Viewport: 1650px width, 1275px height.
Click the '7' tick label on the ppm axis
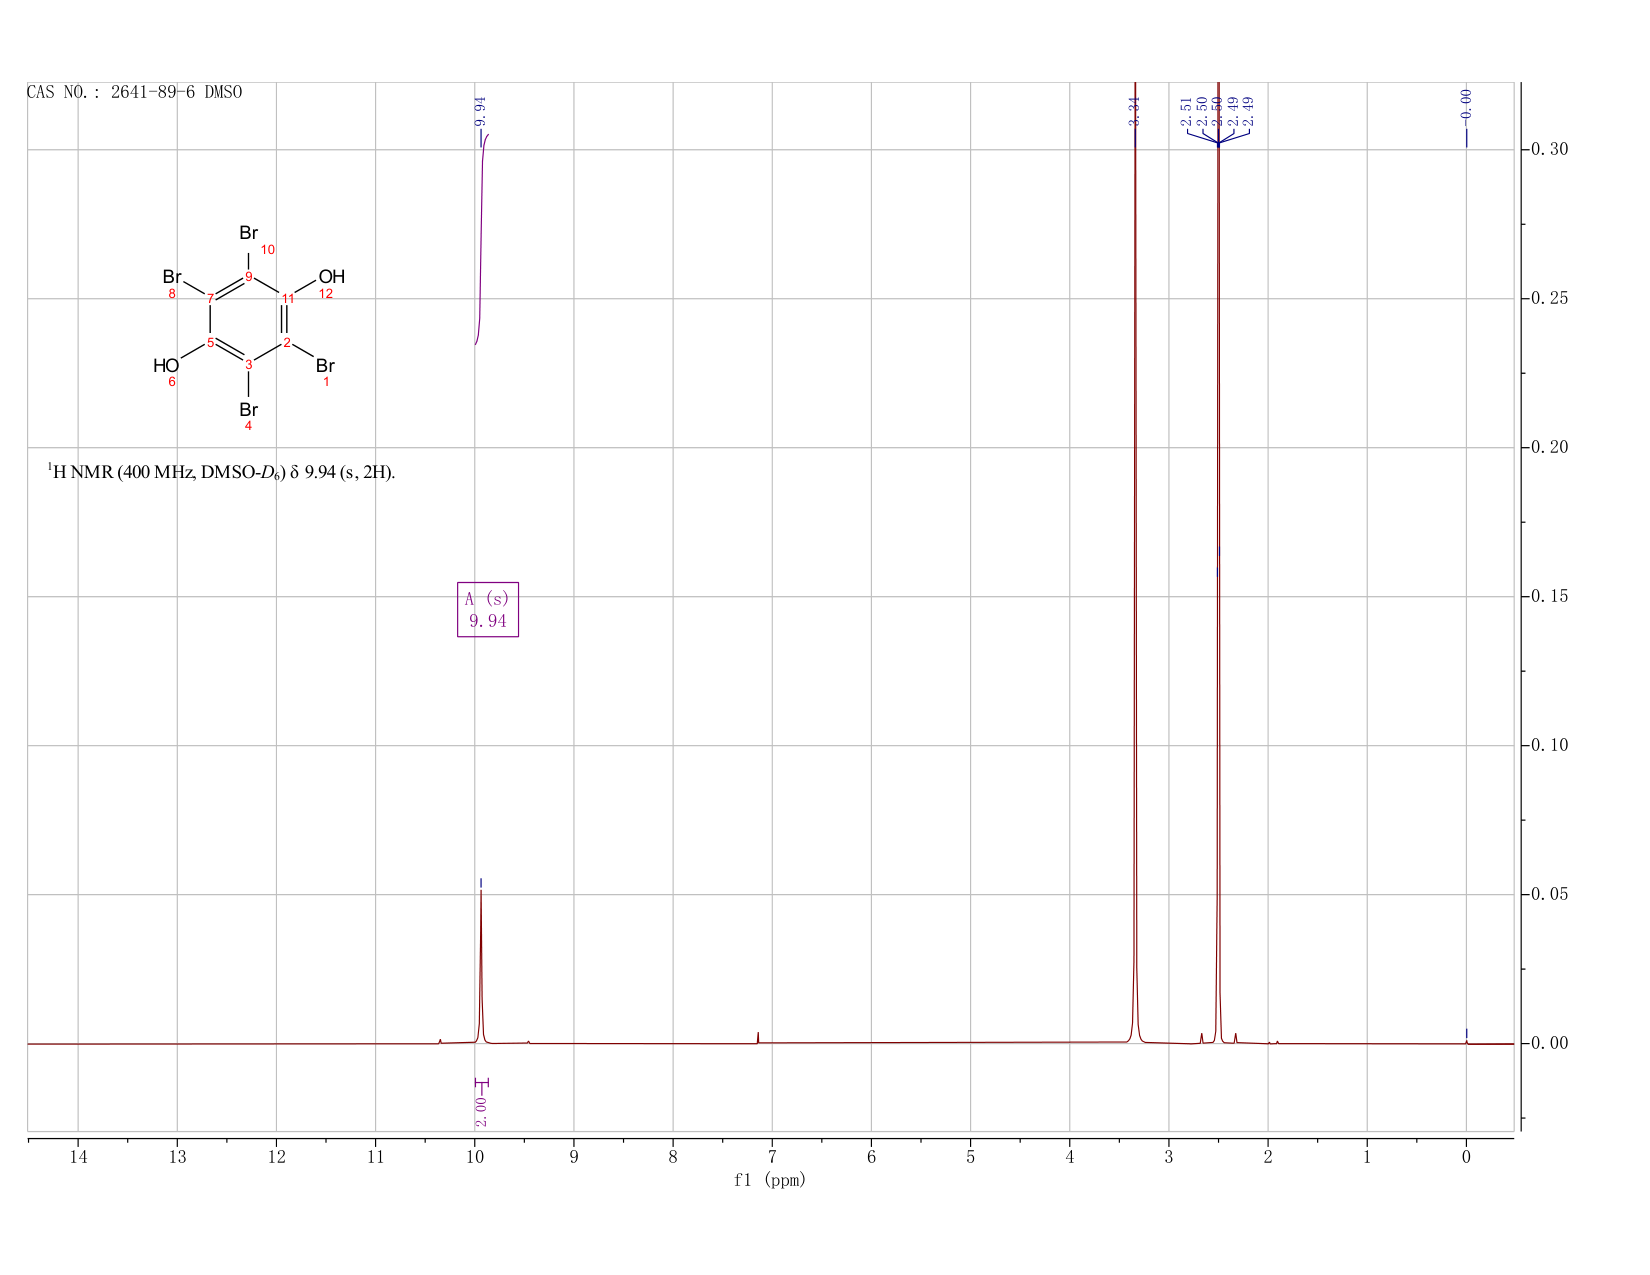tap(772, 1157)
